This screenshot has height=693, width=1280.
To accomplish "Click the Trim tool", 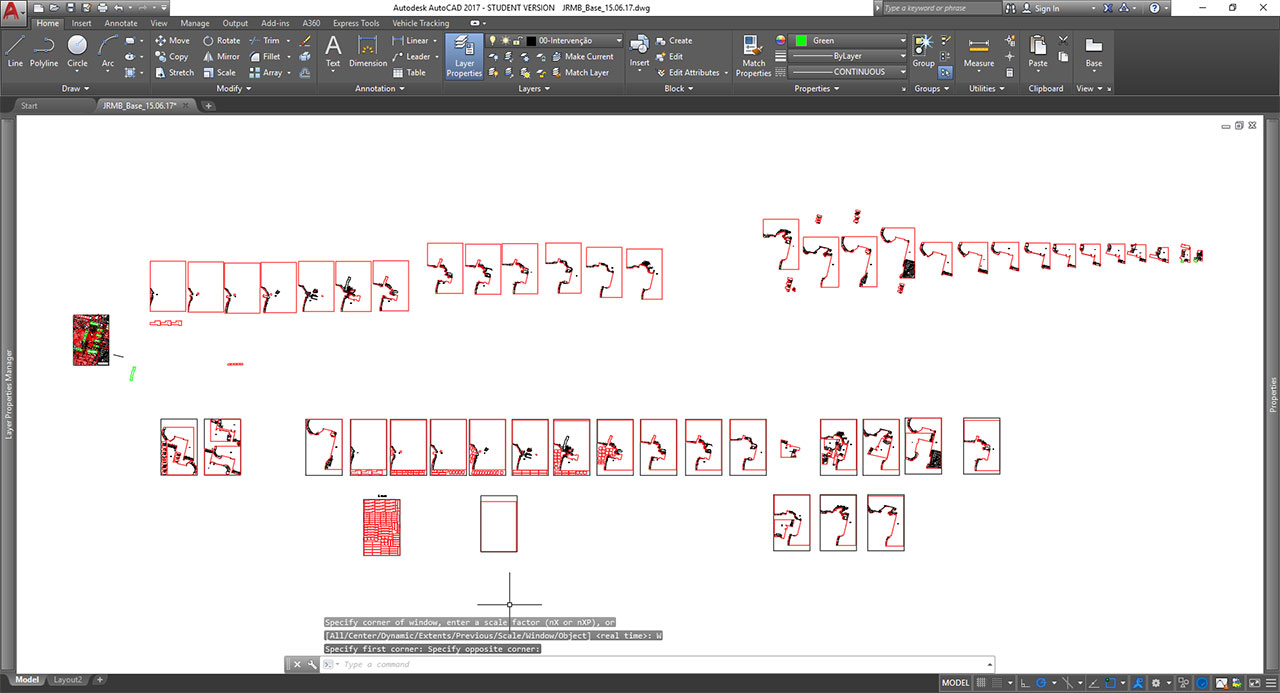I will click(264, 41).
